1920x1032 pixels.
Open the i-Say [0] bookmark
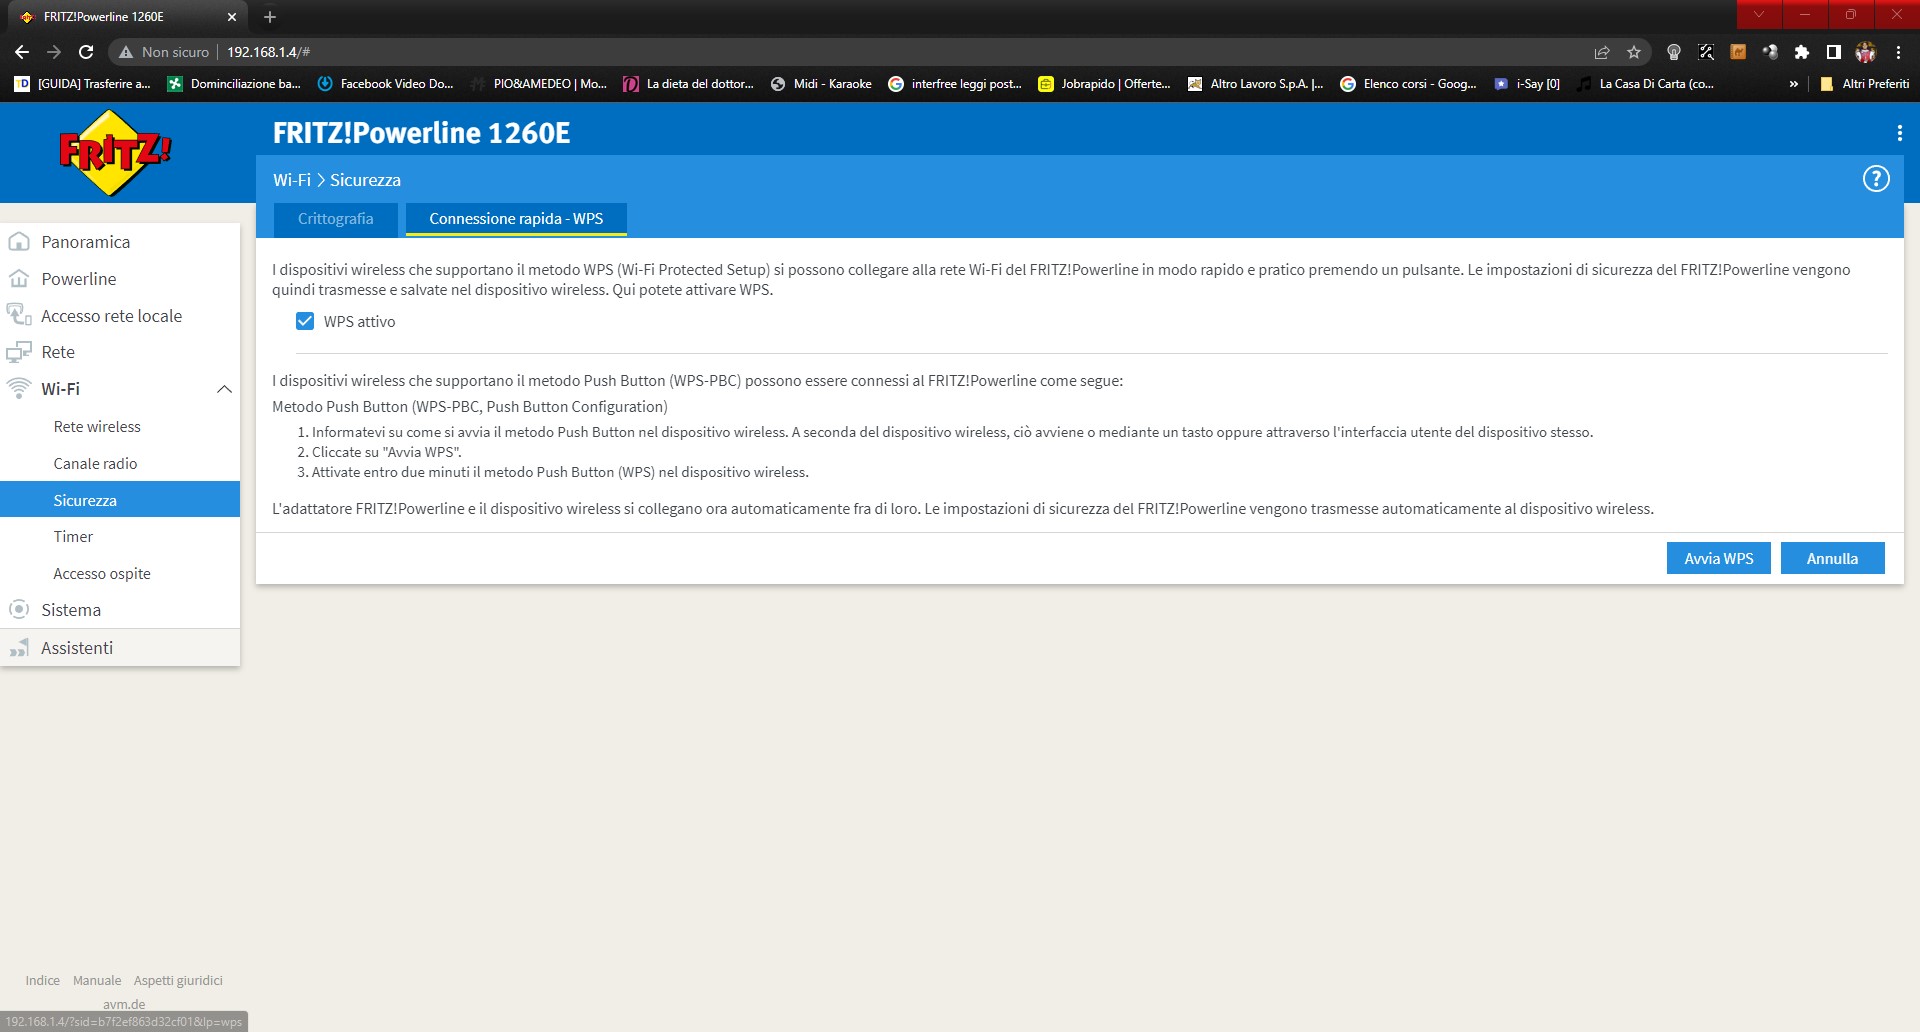click(1527, 84)
